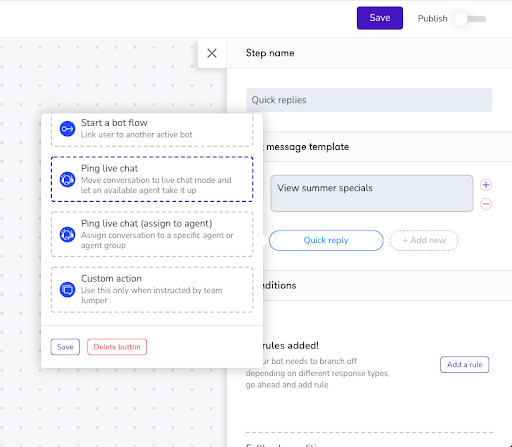Screen dimensions: 512x447
Task: Delete the quick reply via Delete button
Action: click(x=117, y=347)
